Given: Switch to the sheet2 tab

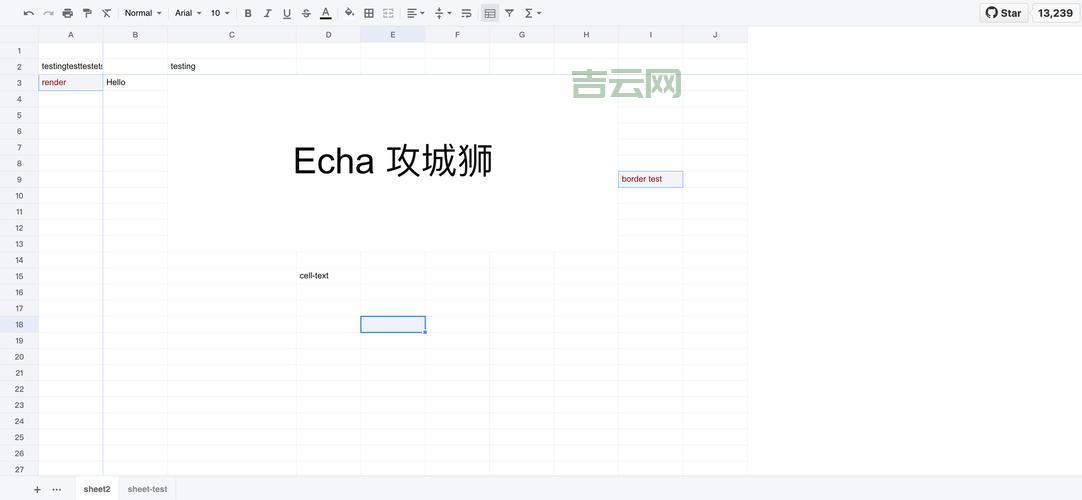Looking at the screenshot, I should click(97, 489).
